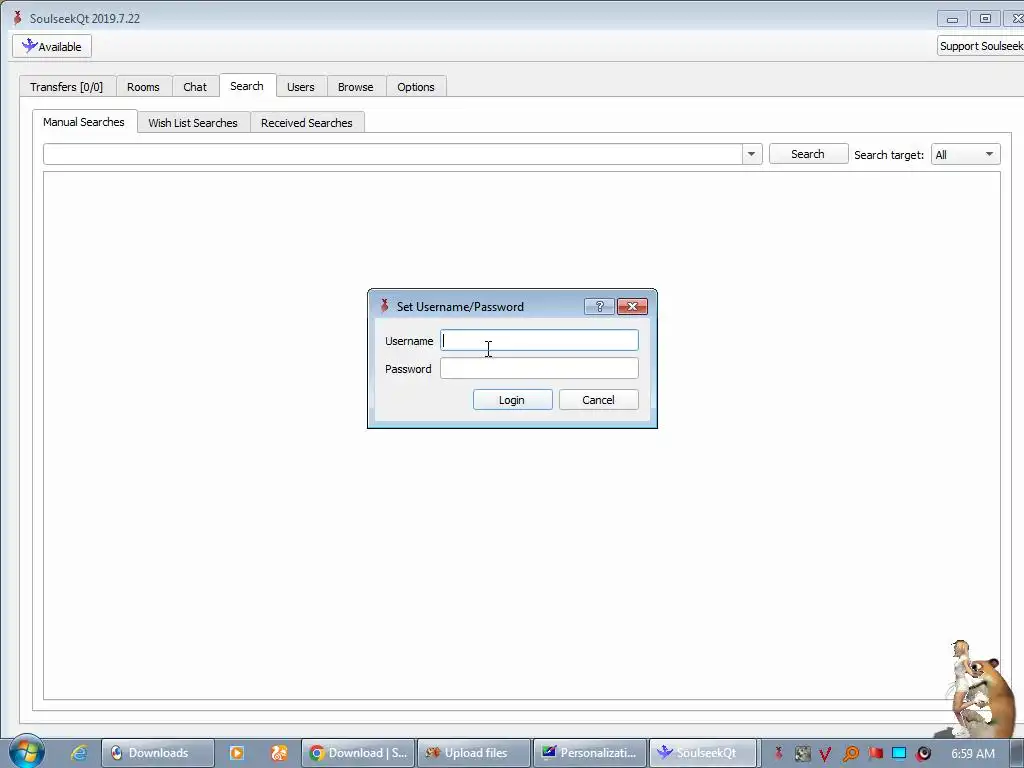Click the search query input box
Viewport: 1024px width, 768px height.
pyautogui.click(x=392, y=154)
